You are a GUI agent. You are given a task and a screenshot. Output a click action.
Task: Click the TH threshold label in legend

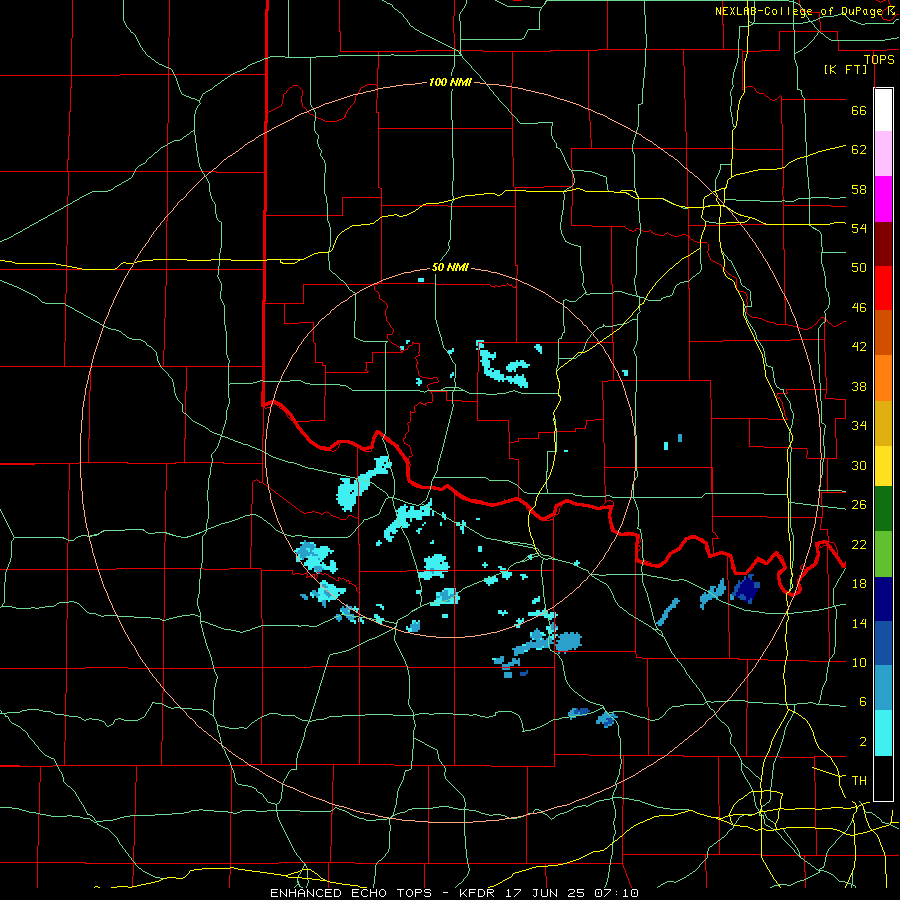pyautogui.click(x=859, y=780)
